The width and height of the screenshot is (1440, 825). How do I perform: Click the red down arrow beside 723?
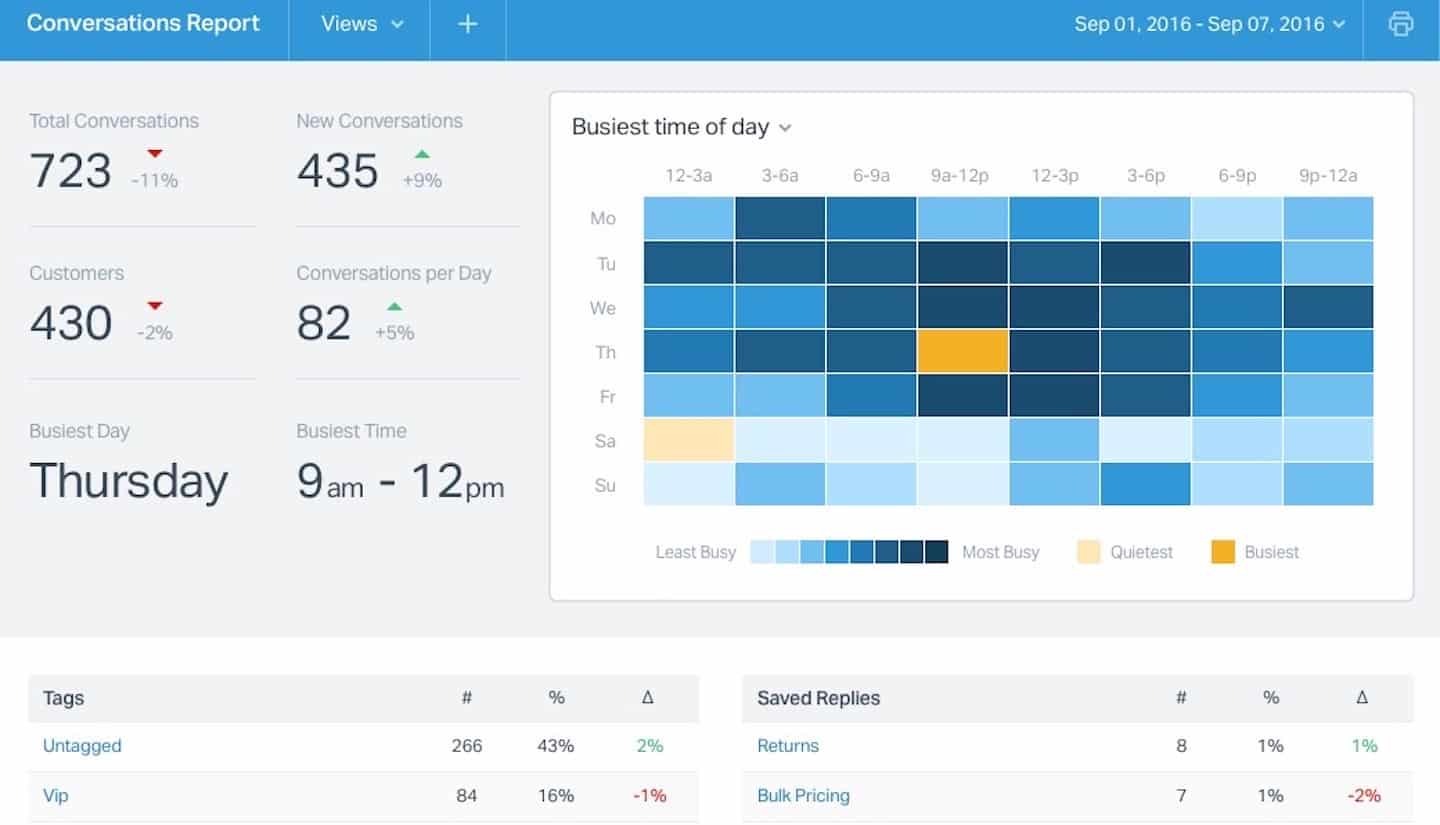[154, 154]
